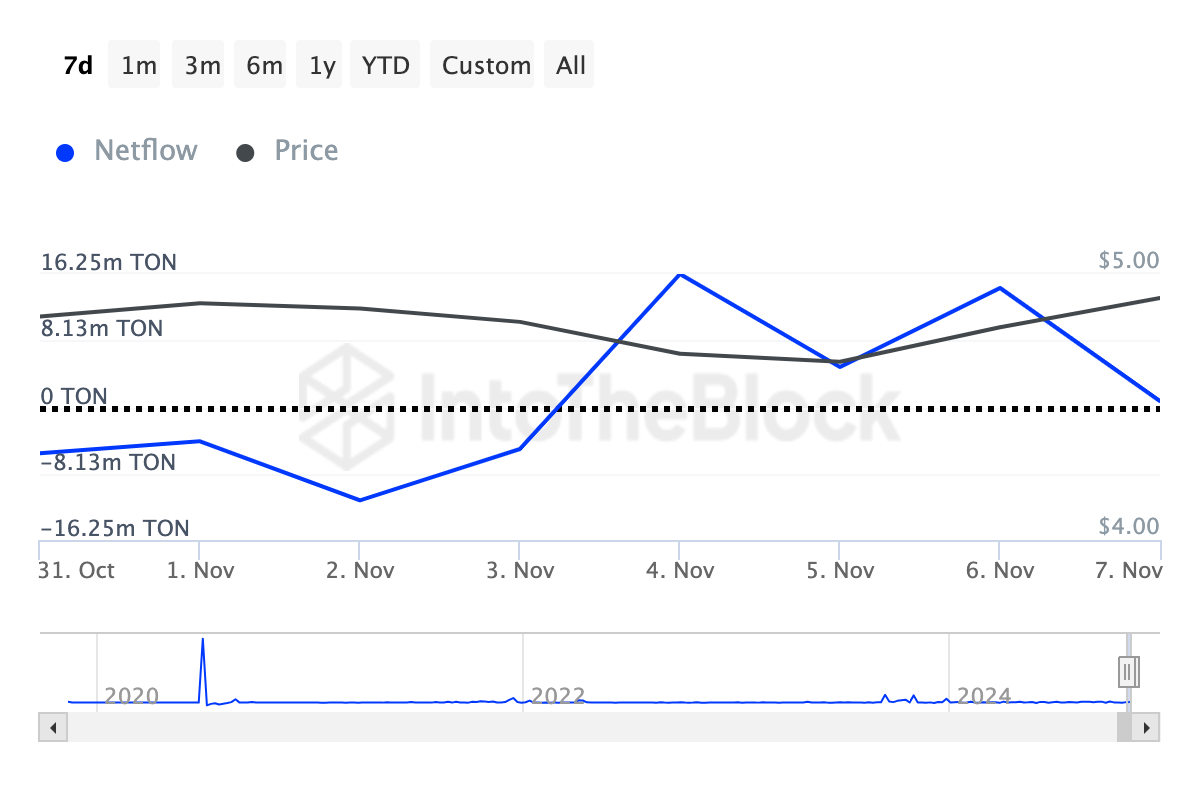The image size is (1200, 800).
Task: Hide the Netflow series label
Action: pyautogui.click(x=146, y=151)
